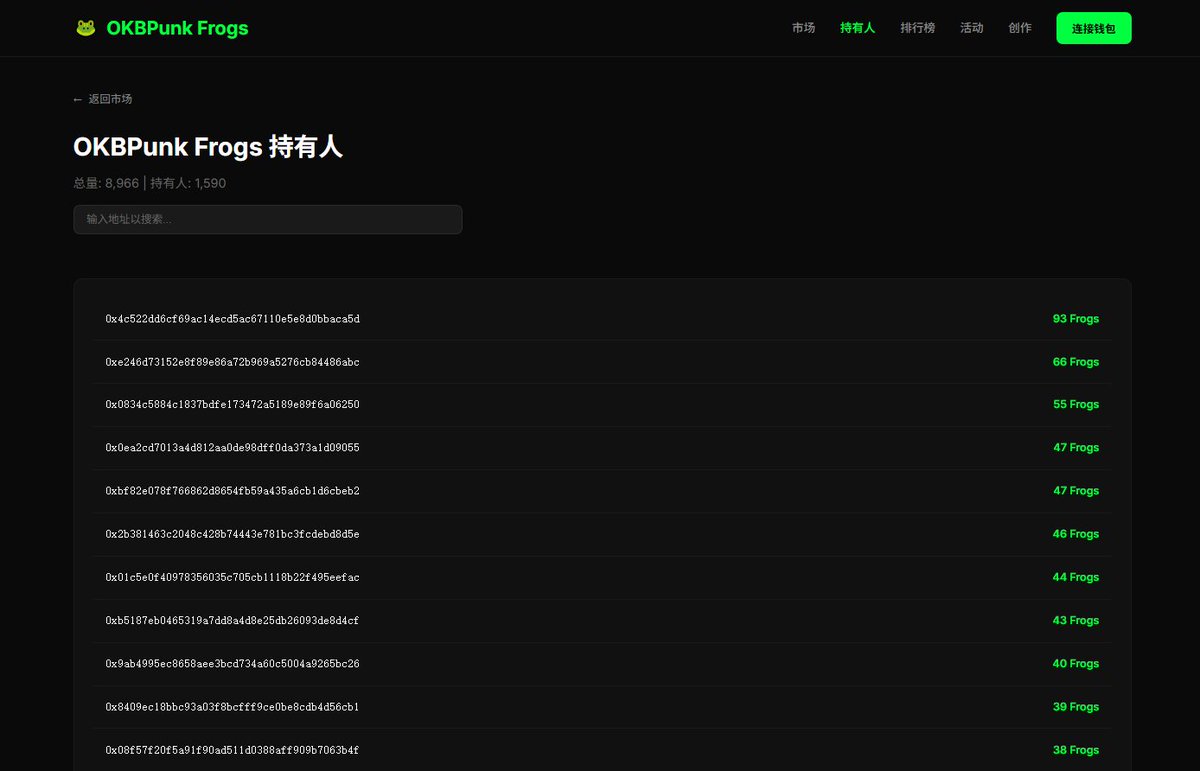Click the 38 Frogs count

[x=1075, y=750]
